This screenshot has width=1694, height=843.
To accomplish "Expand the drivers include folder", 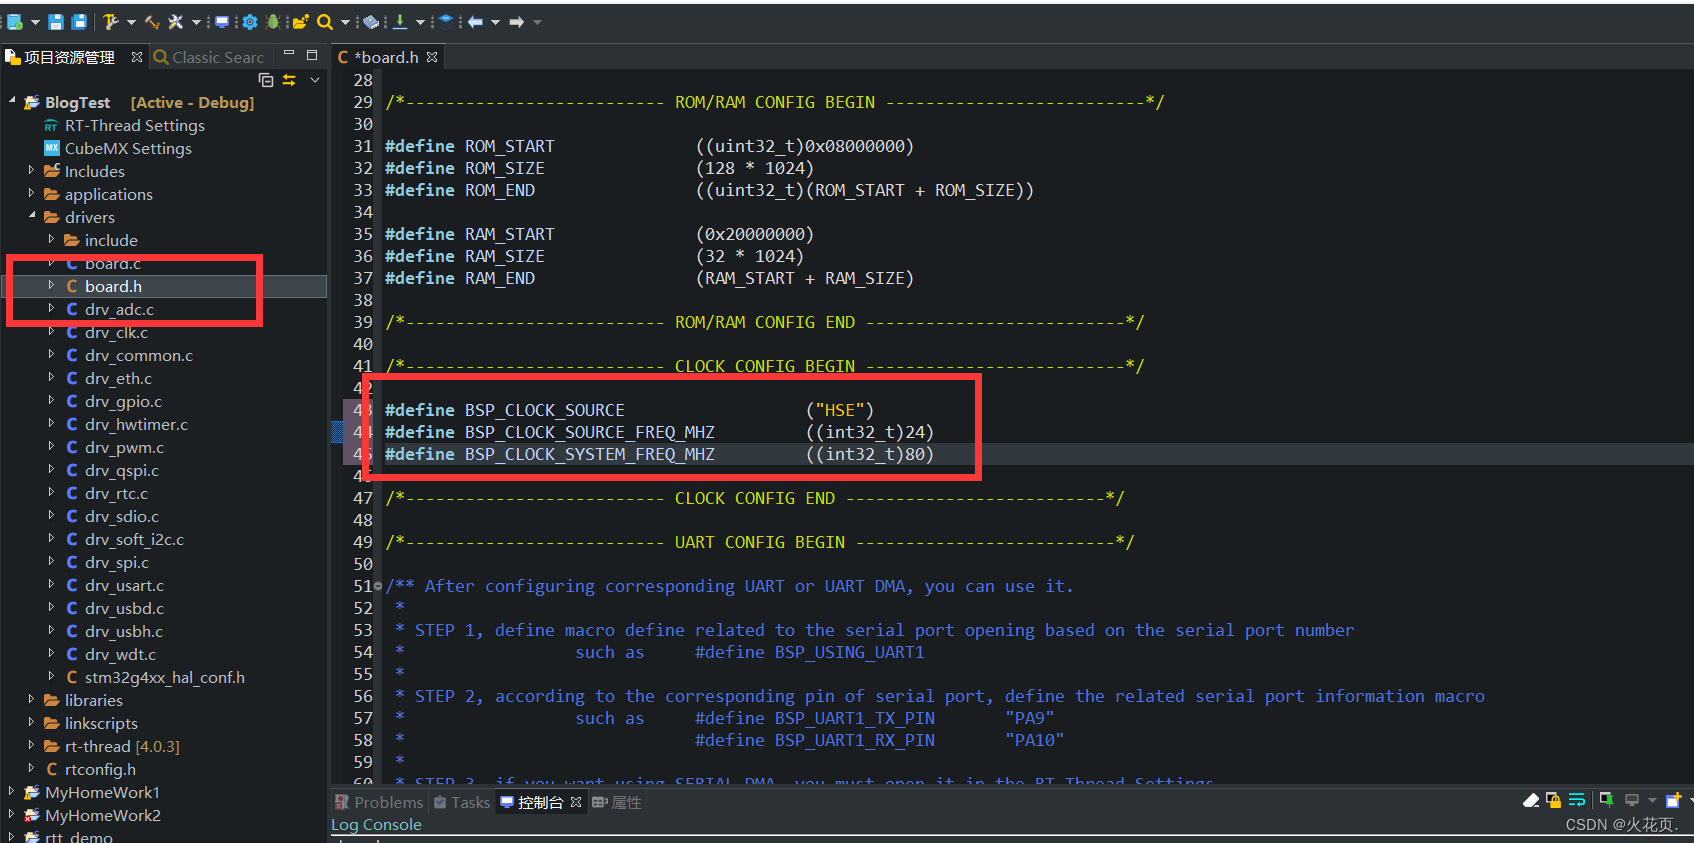I will pos(51,239).
